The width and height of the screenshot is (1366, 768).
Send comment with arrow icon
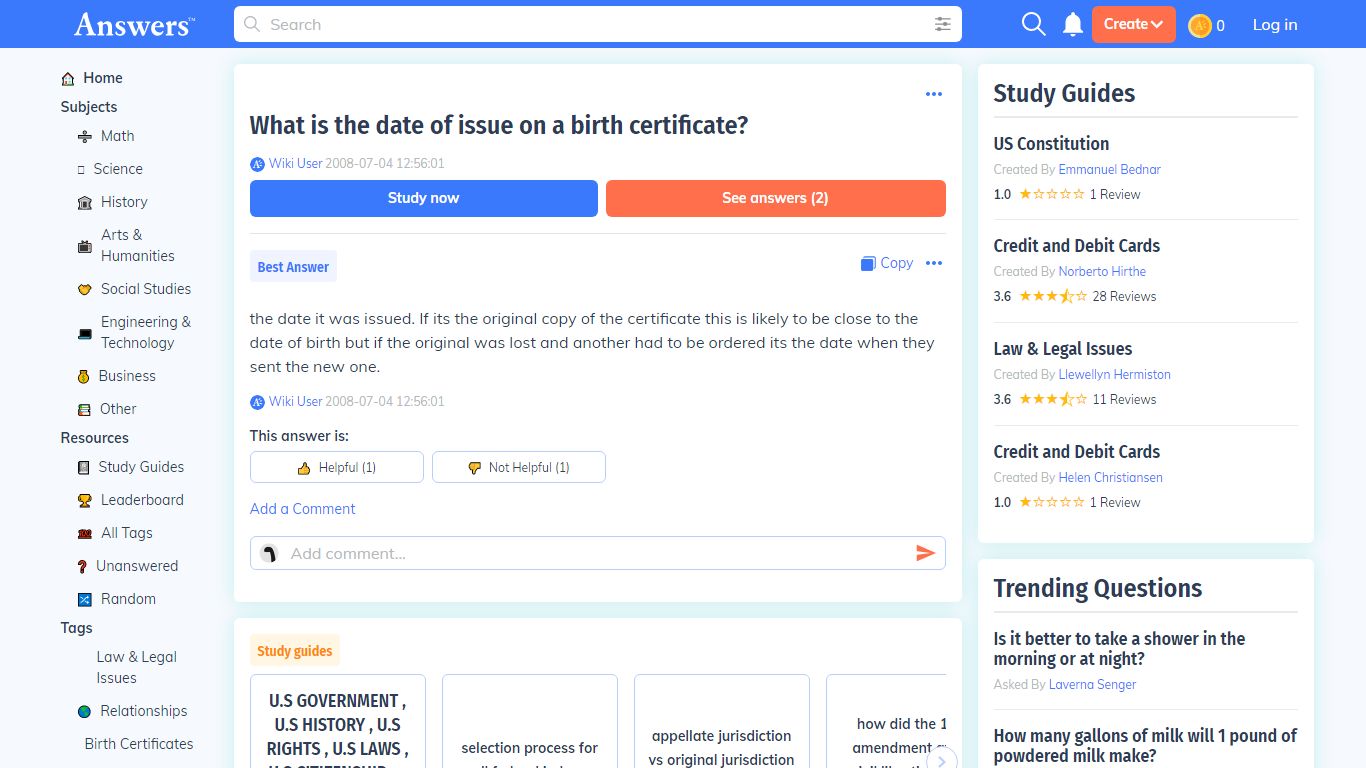coord(925,553)
